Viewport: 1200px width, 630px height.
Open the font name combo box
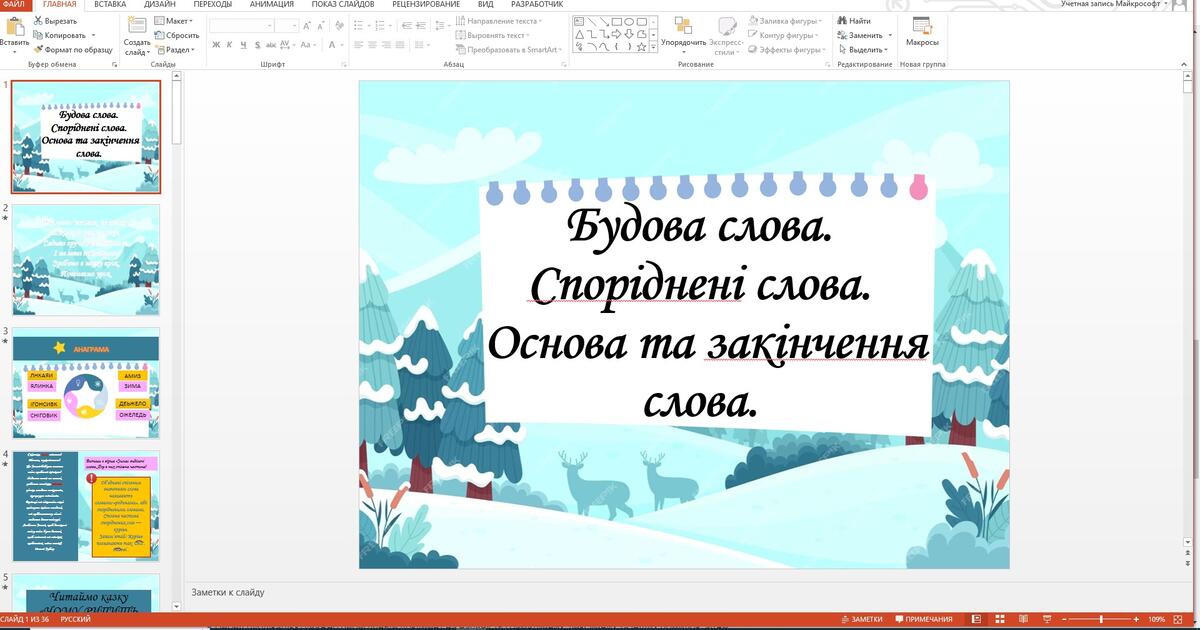[x=241, y=26]
